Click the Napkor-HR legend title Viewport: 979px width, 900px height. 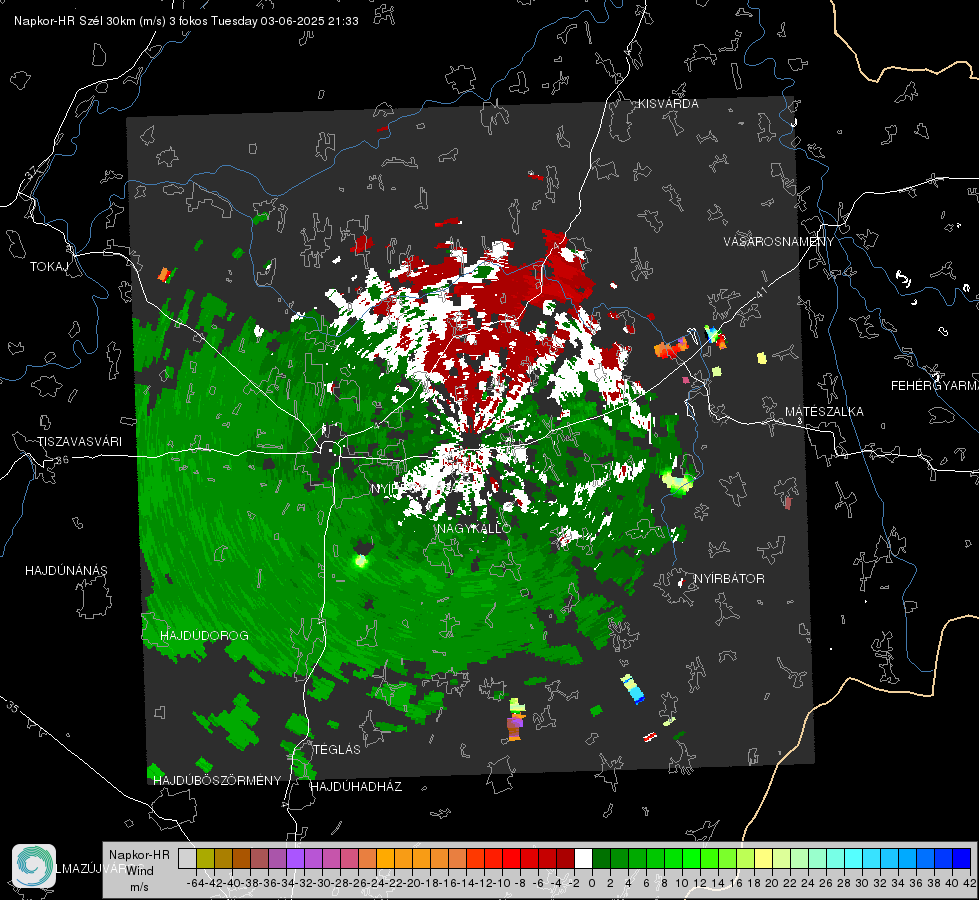139,855
